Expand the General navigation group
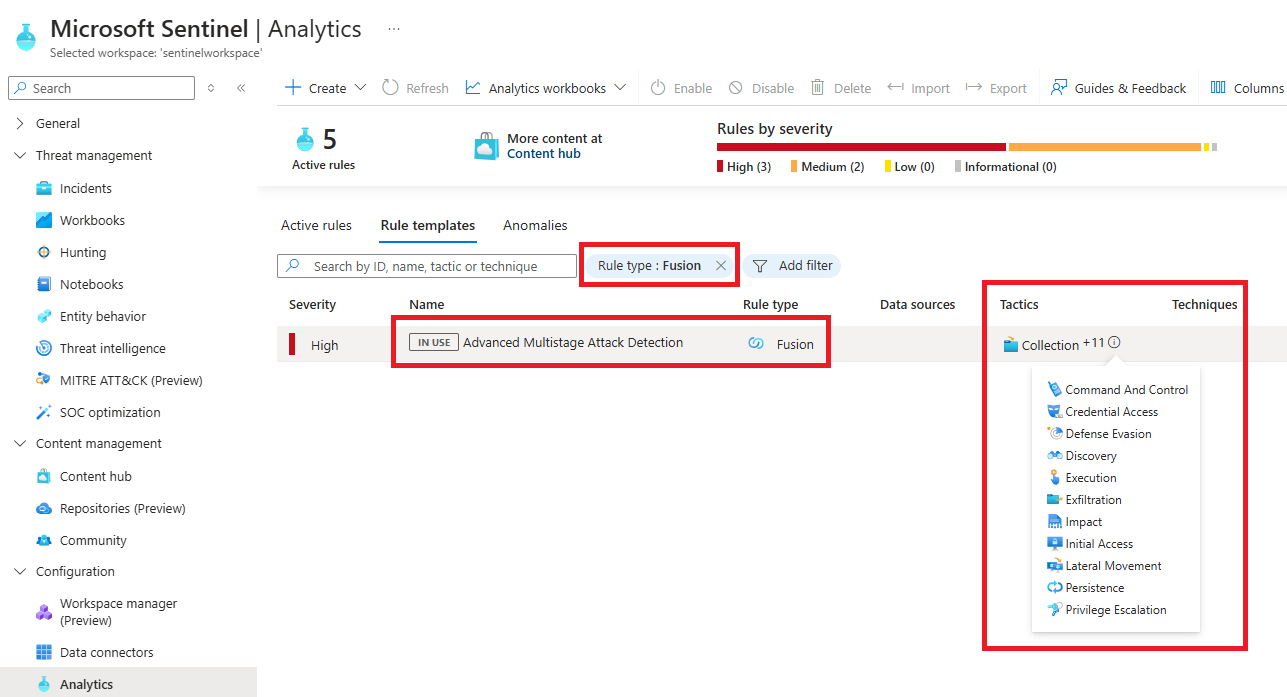 (20, 123)
